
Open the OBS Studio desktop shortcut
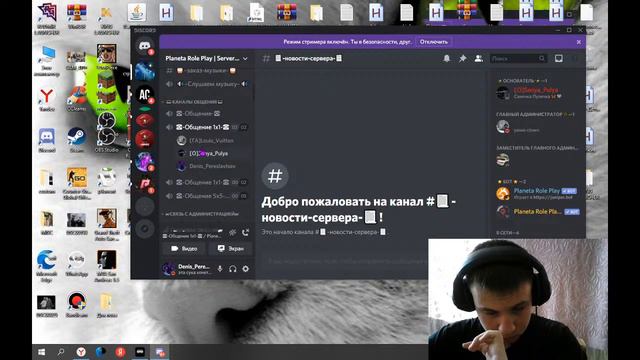(106, 140)
